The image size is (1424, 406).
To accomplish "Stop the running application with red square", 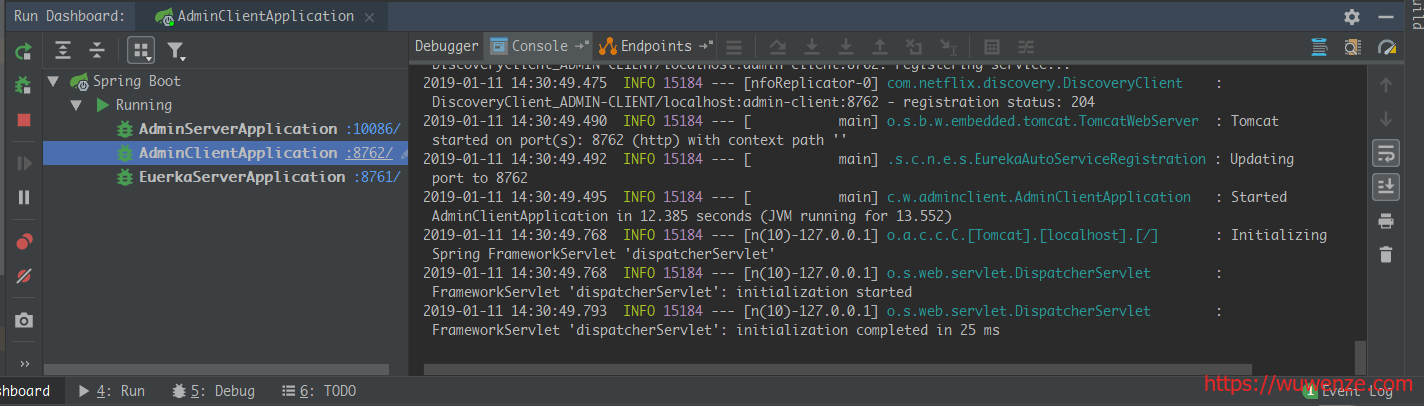I will click(24, 120).
